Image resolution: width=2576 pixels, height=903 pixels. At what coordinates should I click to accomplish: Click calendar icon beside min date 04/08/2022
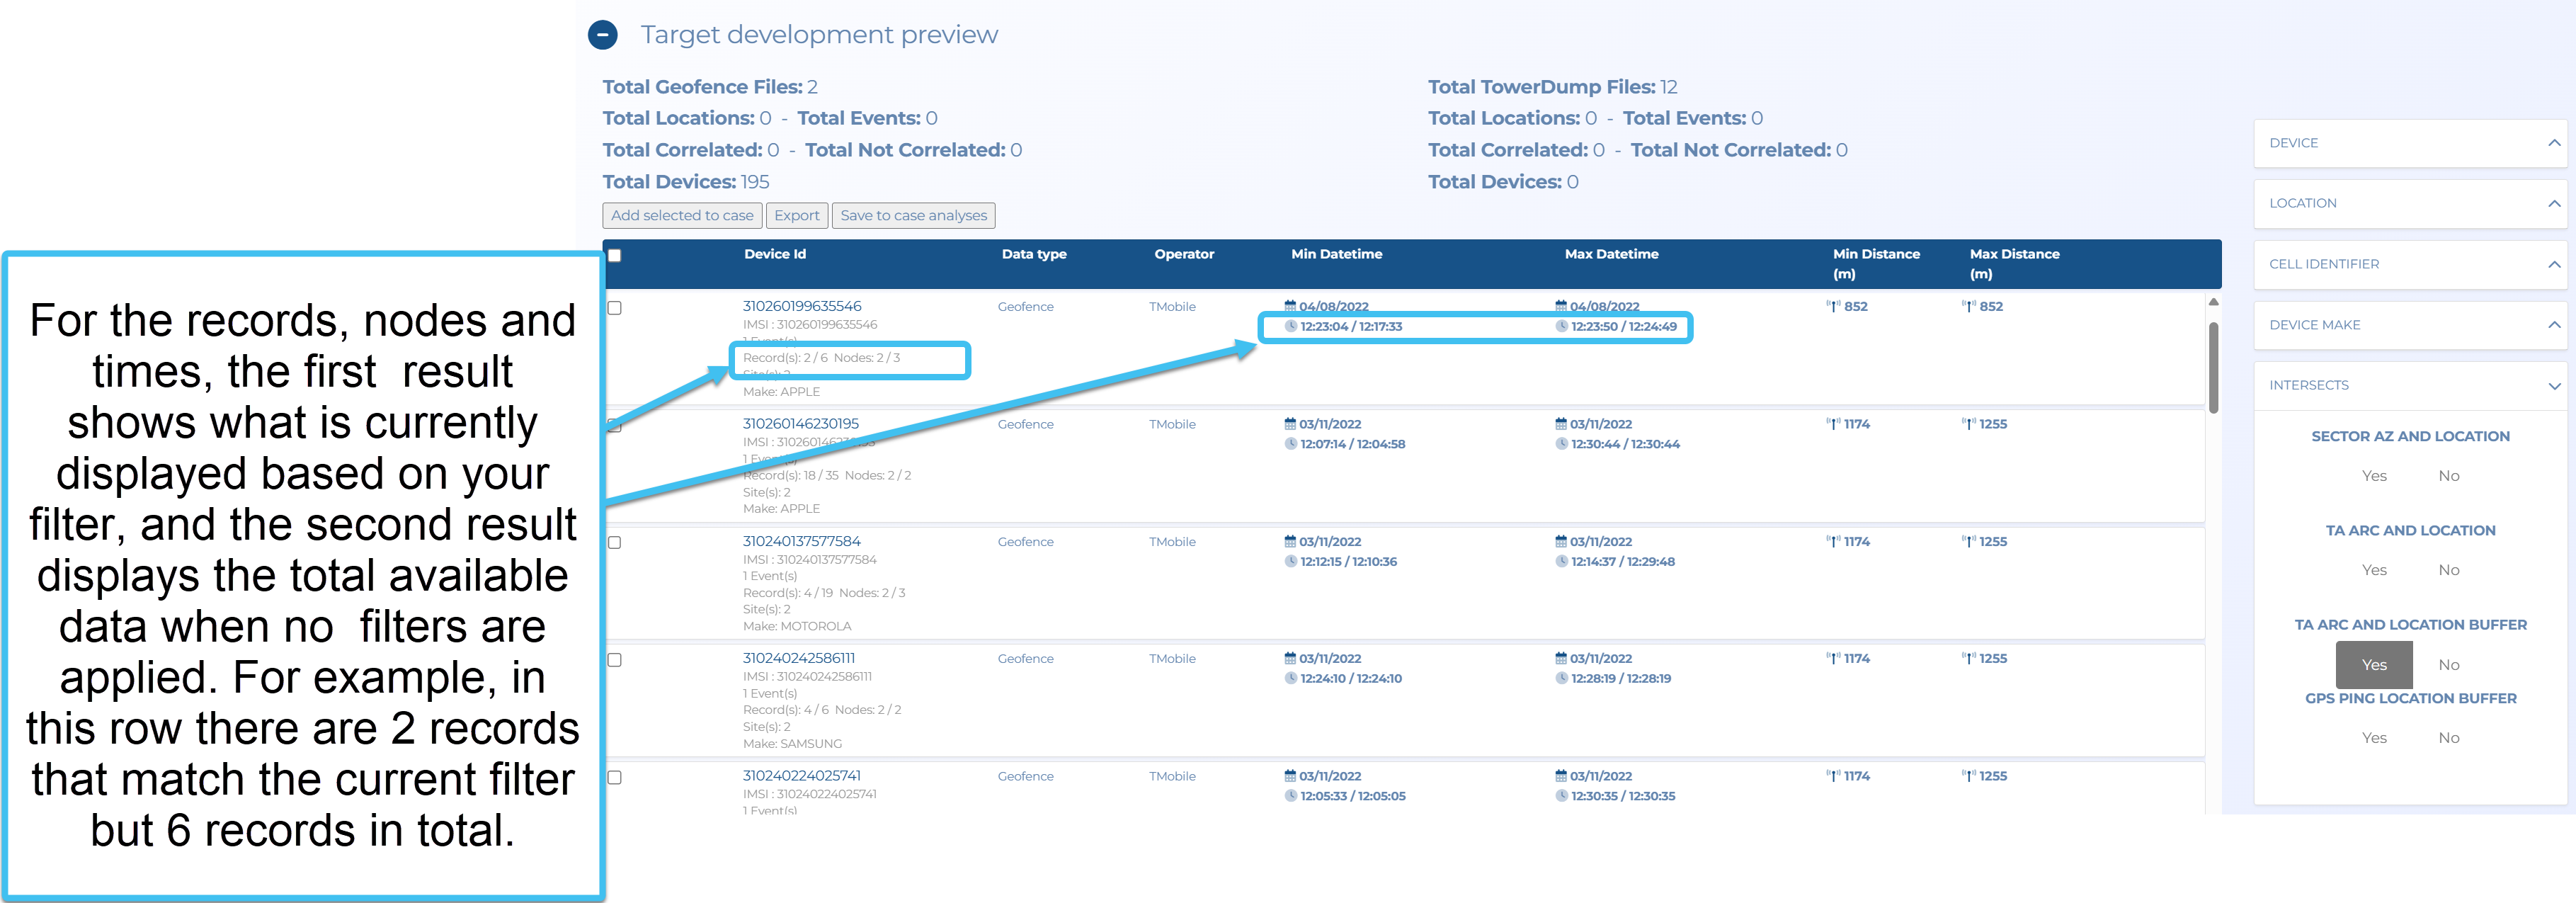(1290, 306)
